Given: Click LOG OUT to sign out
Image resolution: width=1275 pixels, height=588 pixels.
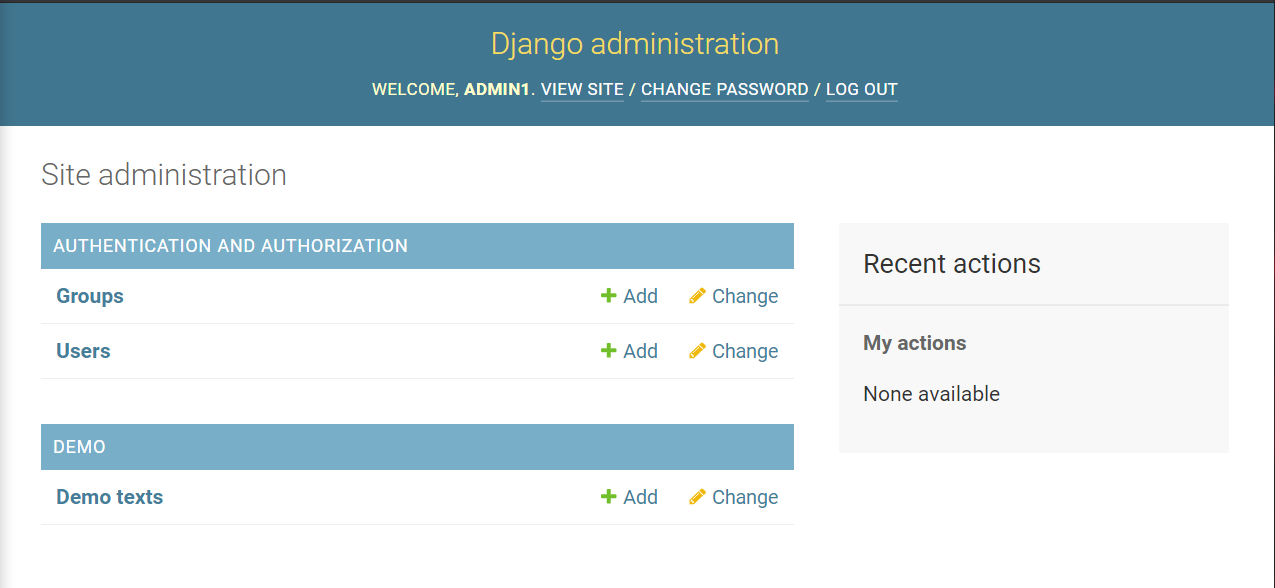Looking at the screenshot, I should [x=861, y=89].
